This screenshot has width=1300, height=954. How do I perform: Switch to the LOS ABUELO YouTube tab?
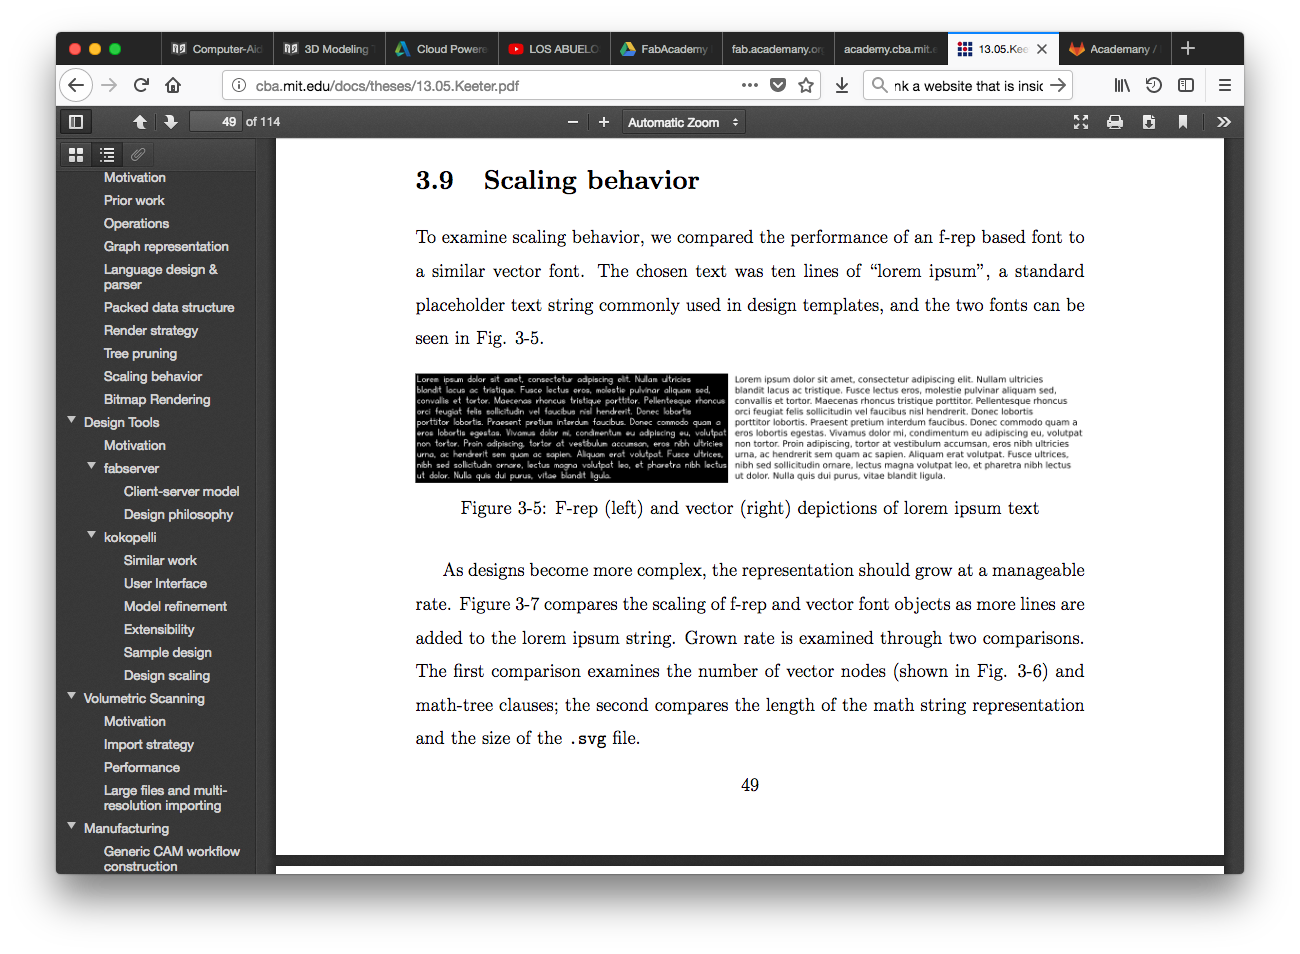(553, 49)
